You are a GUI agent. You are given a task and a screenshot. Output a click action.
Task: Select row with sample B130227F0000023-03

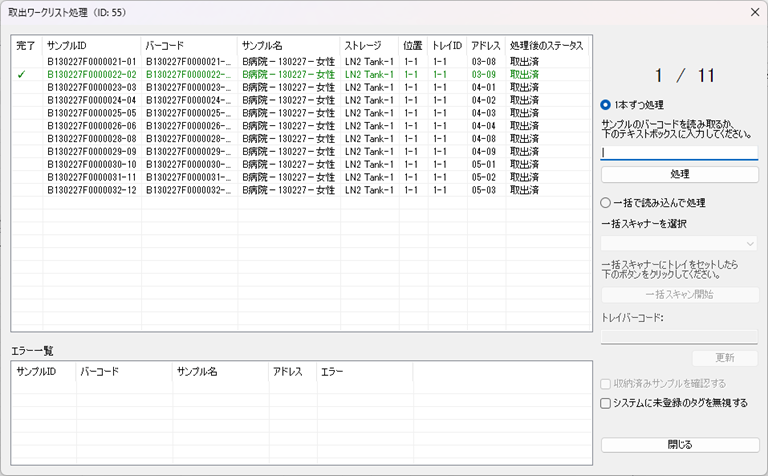pyautogui.click(x=92, y=87)
